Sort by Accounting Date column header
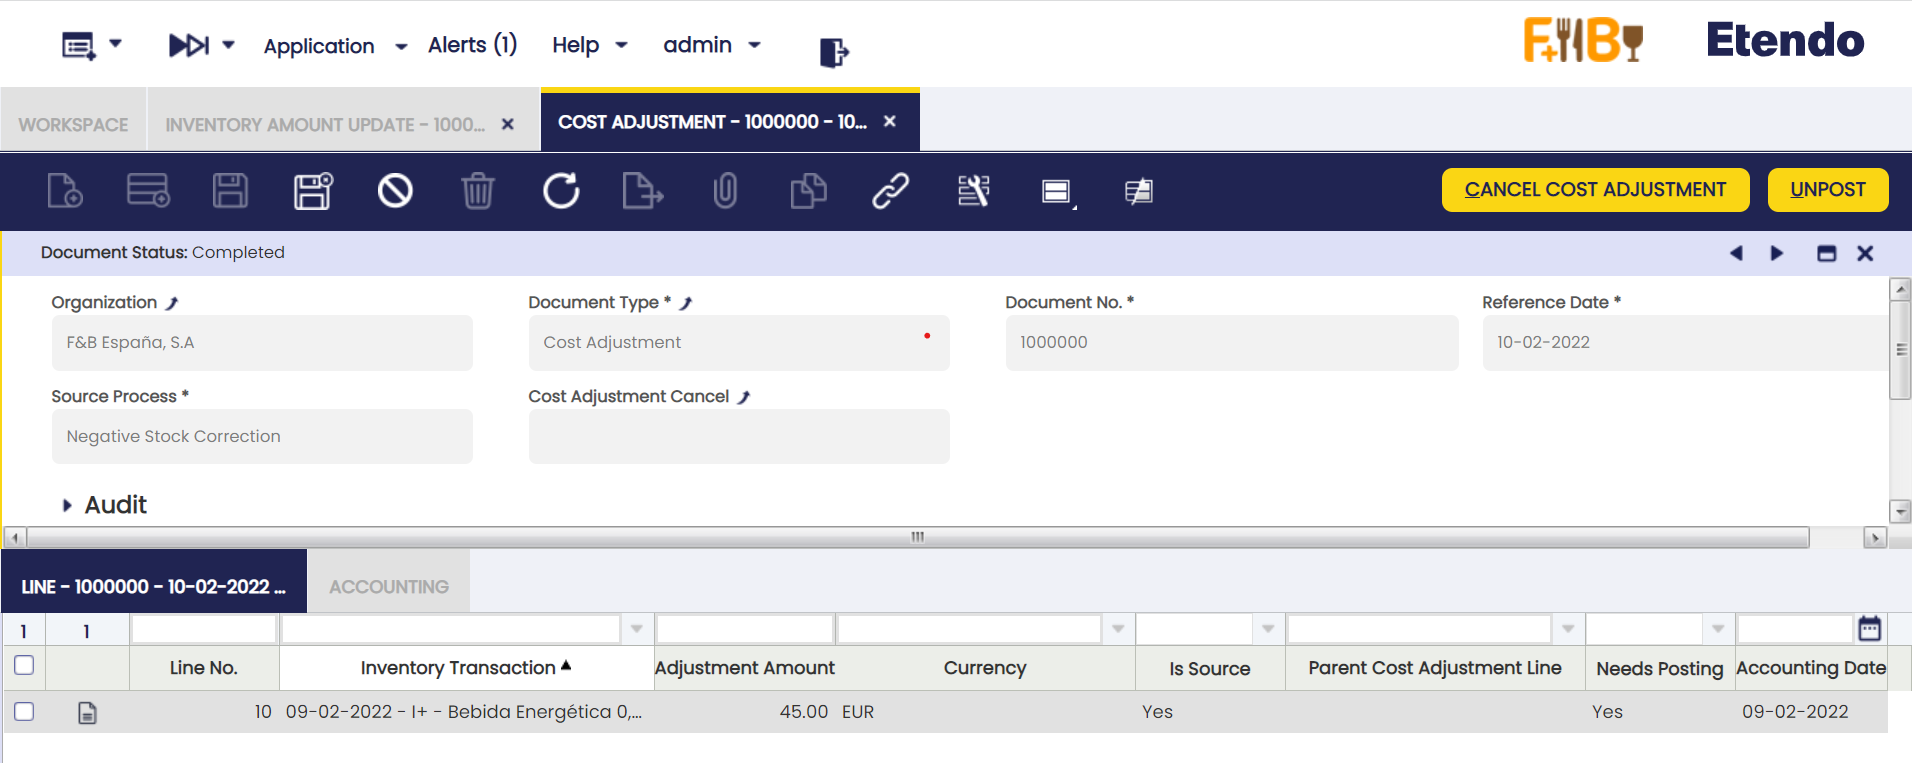 (x=1811, y=668)
